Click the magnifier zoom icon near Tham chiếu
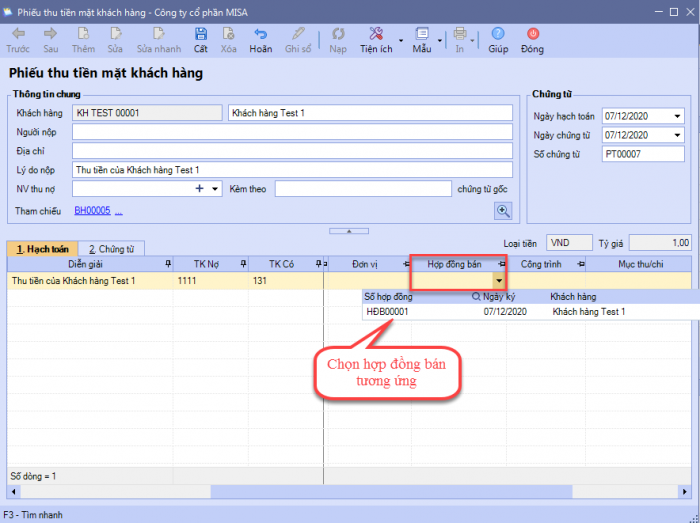The image size is (700, 523). tap(503, 210)
